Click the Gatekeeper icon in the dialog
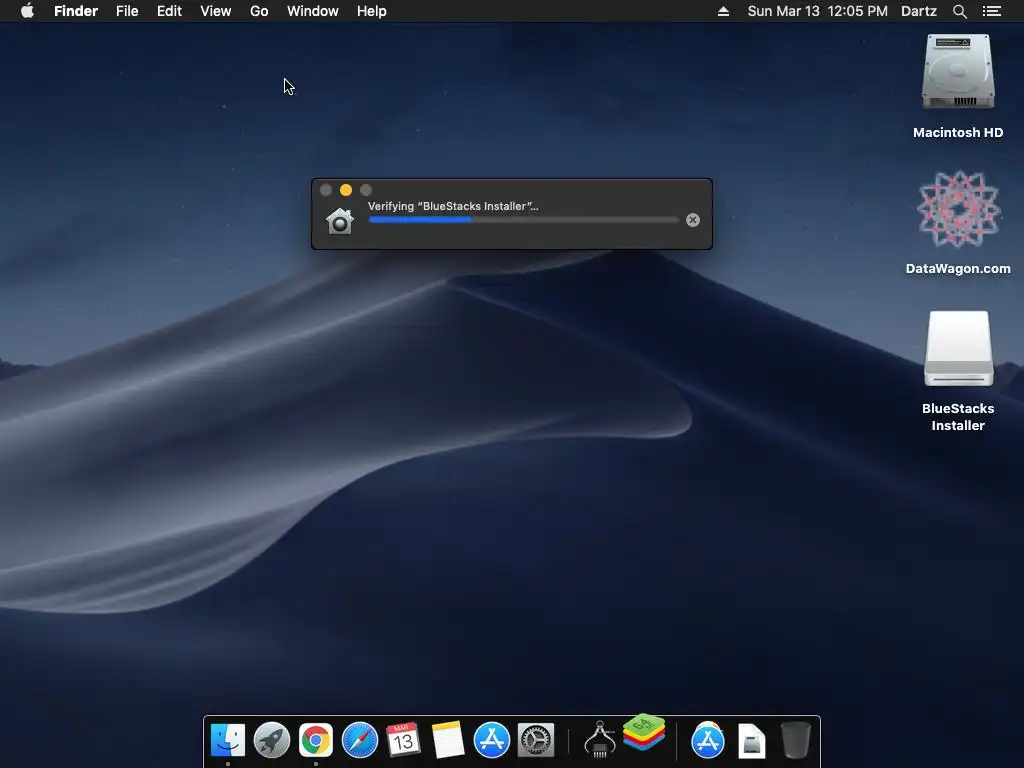Viewport: 1024px width, 768px height. pyautogui.click(x=340, y=221)
